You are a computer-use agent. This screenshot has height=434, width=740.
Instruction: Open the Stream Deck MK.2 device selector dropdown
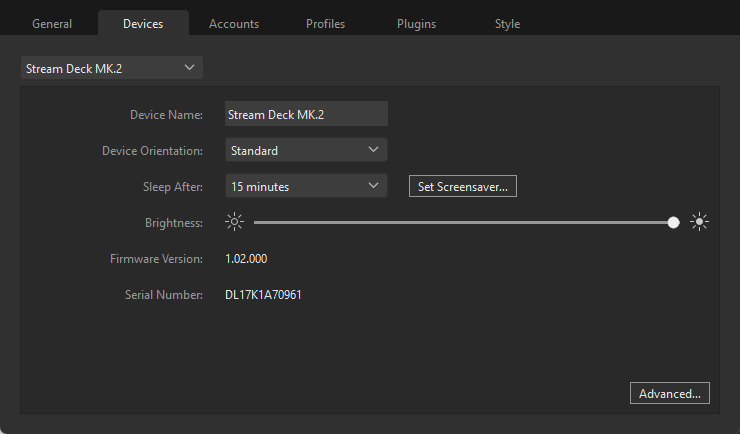(112, 68)
